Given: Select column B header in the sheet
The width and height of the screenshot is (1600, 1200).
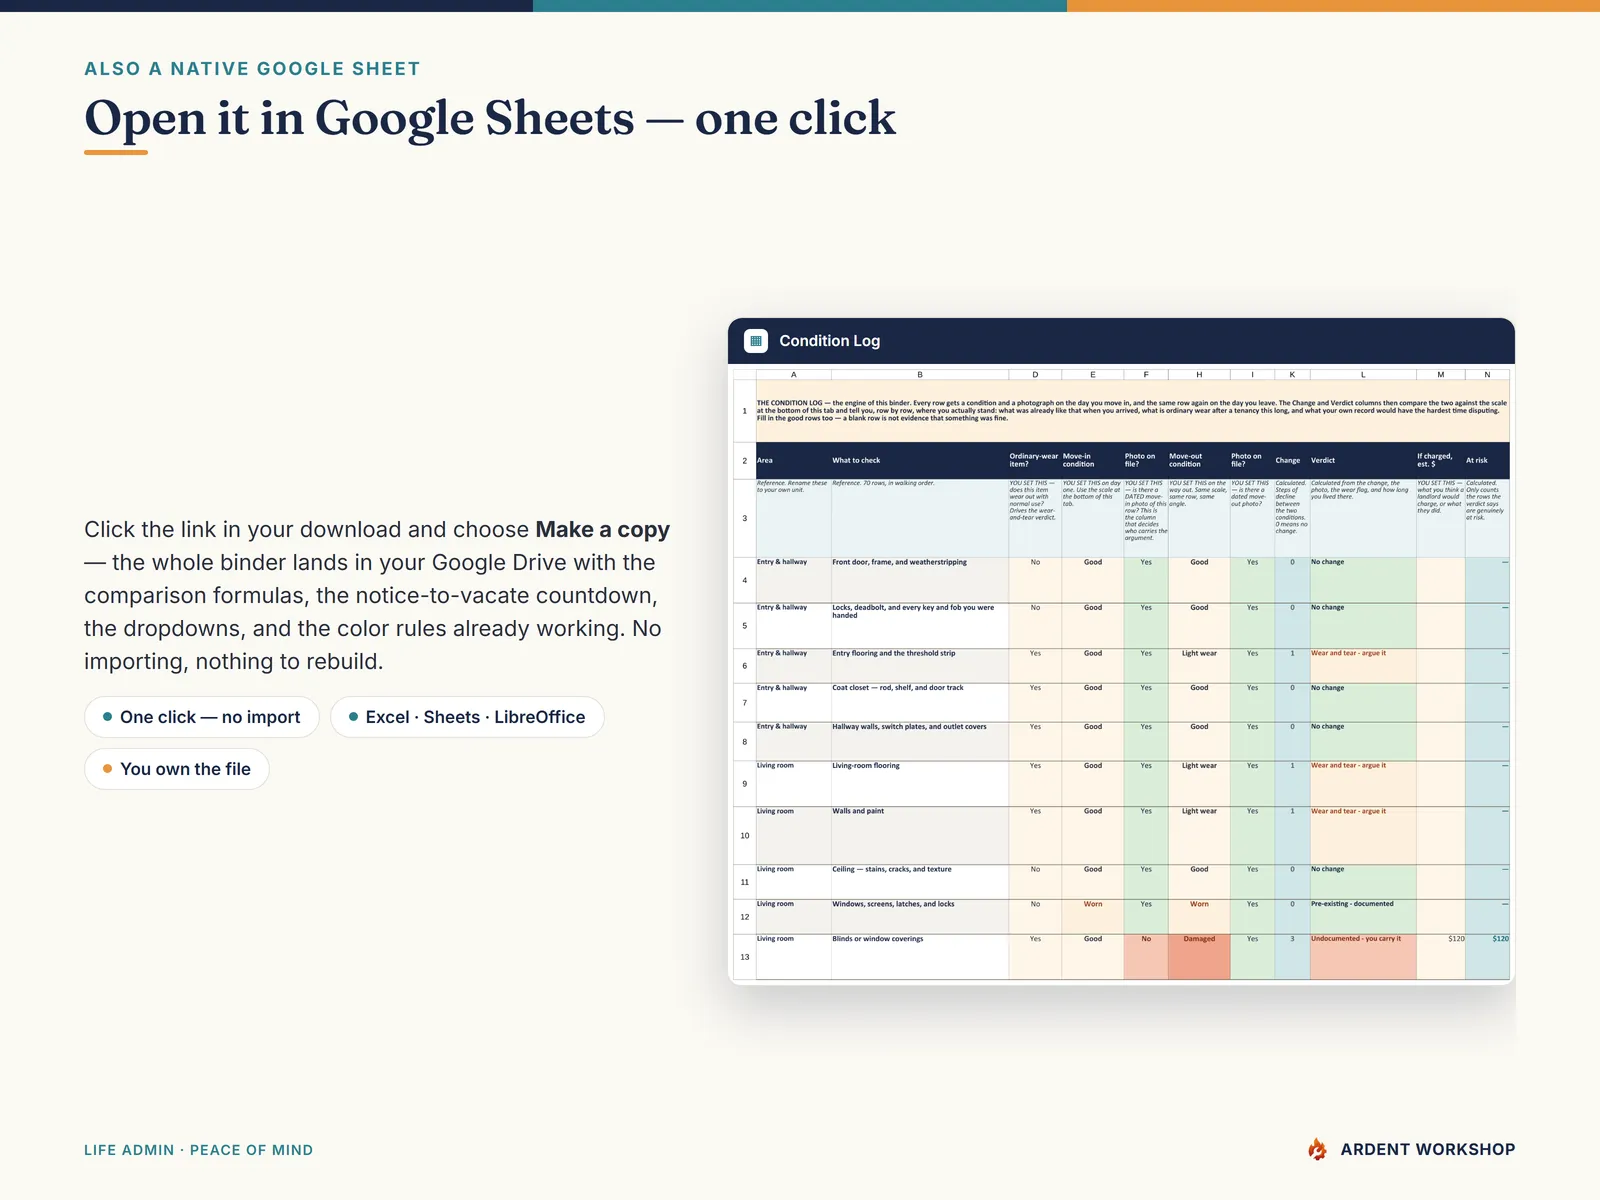Looking at the screenshot, I should [x=920, y=374].
